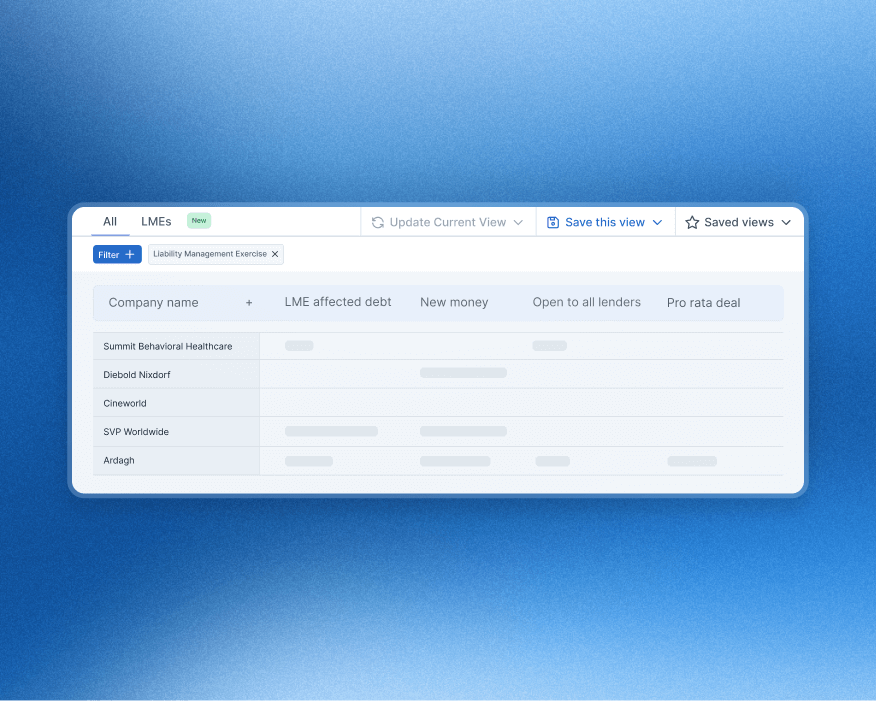Expand the Saved views chevron

click(786, 222)
